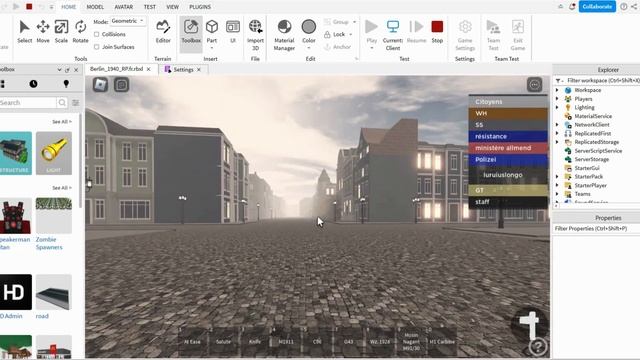Open Game Settings
Image resolution: width=640 pixels, height=360 pixels.
click(465, 35)
